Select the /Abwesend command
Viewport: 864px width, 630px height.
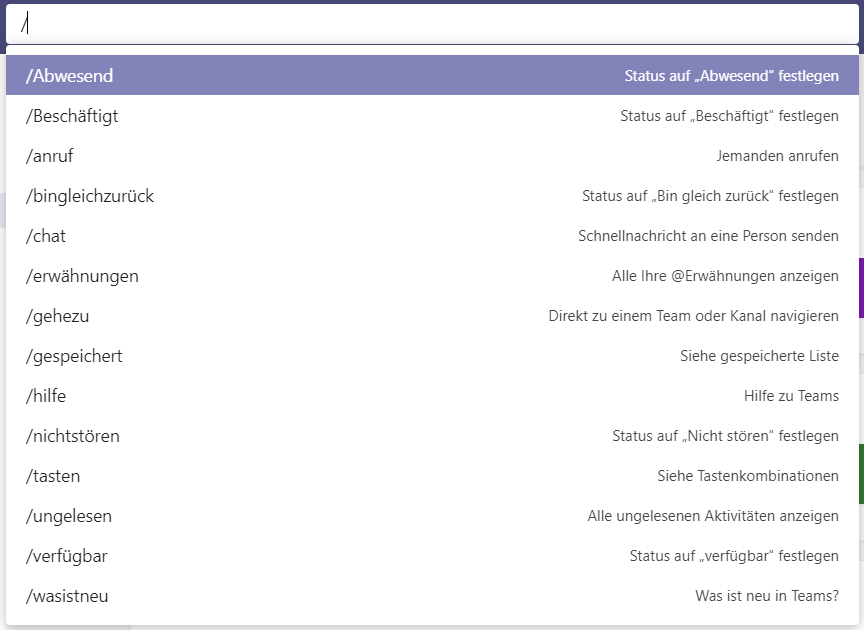[x=432, y=75]
